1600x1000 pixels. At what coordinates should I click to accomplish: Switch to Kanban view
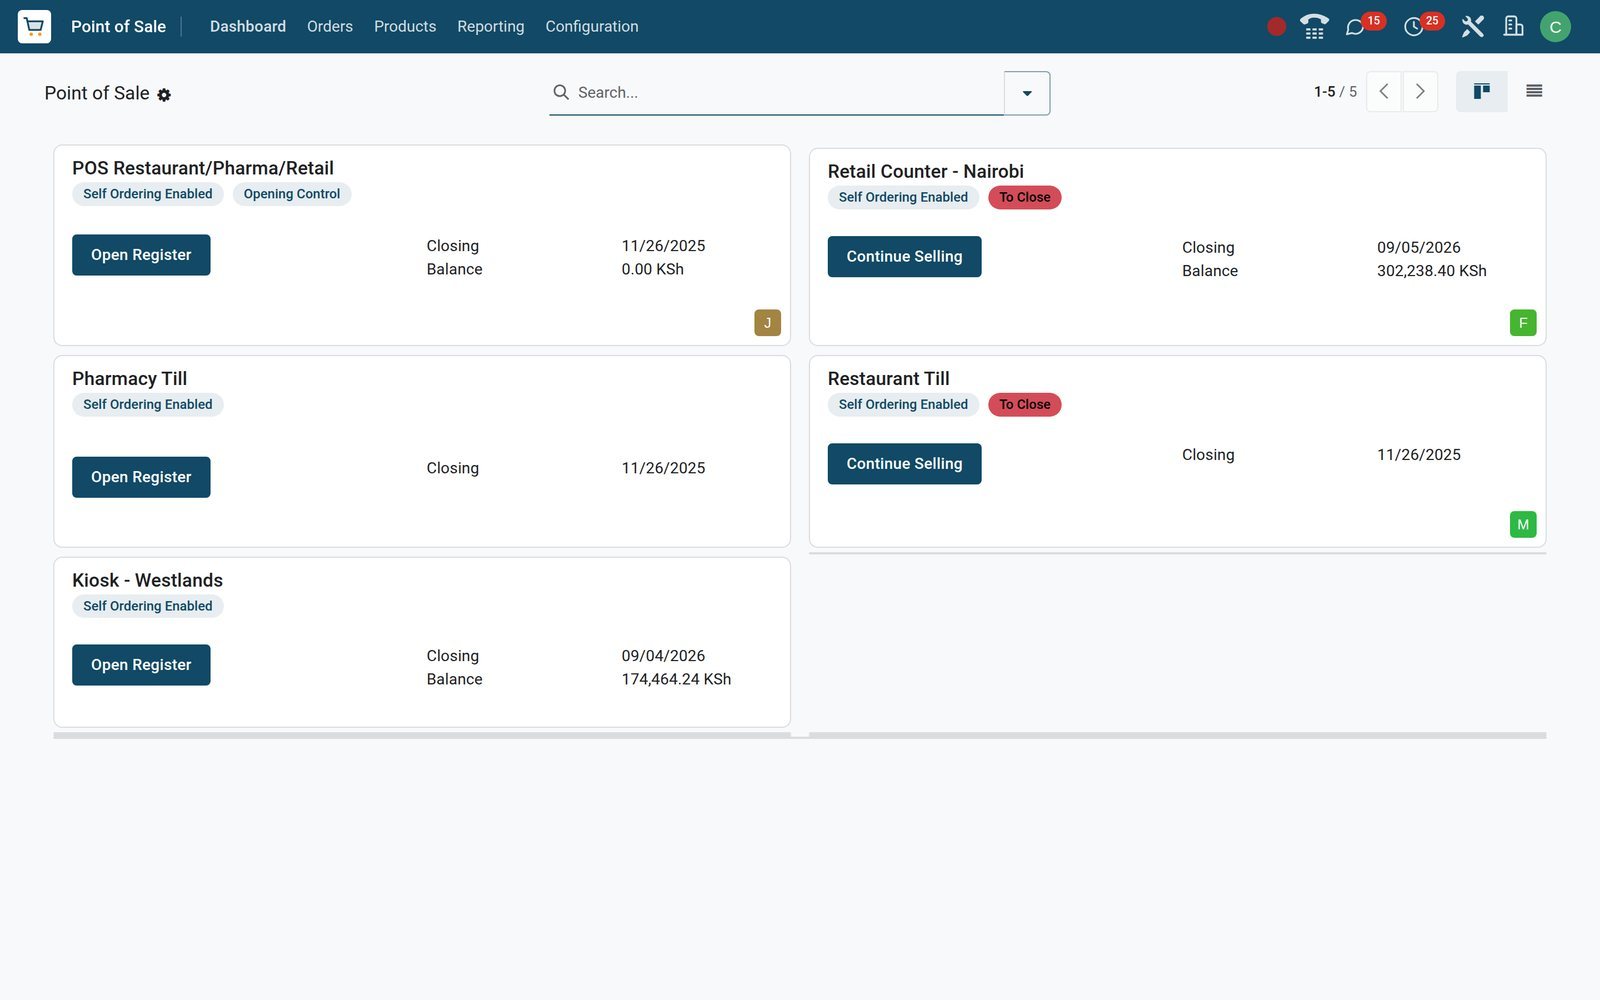[1482, 92]
